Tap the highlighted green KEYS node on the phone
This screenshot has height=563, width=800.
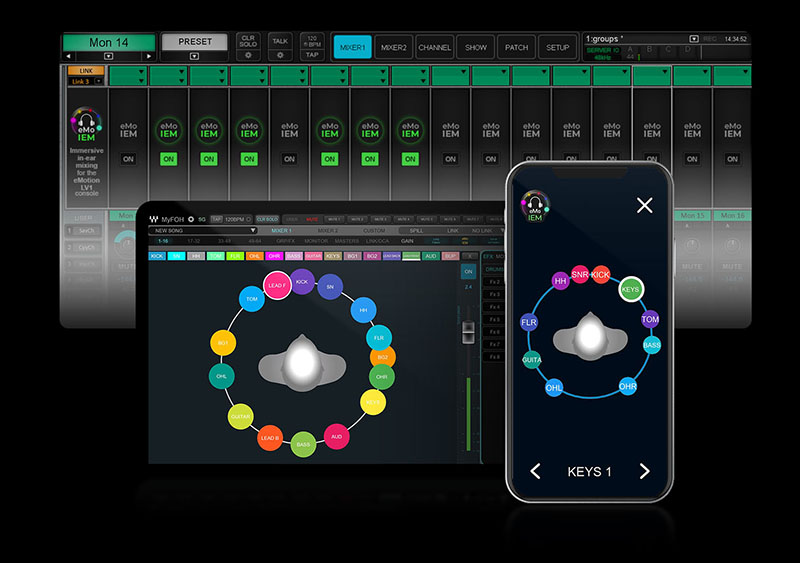click(x=631, y=289)
